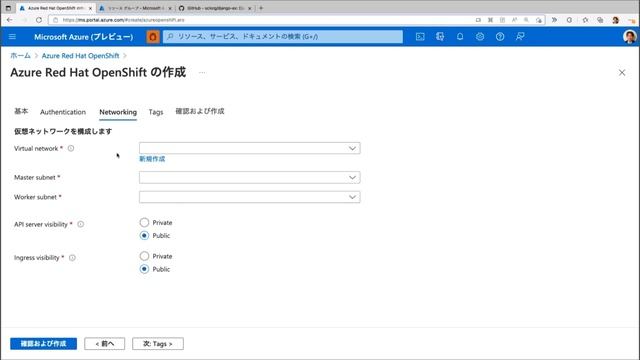Select Private for Ingress visibility
Viewport: 640px width, 360px height.
[x=144, y=256]
